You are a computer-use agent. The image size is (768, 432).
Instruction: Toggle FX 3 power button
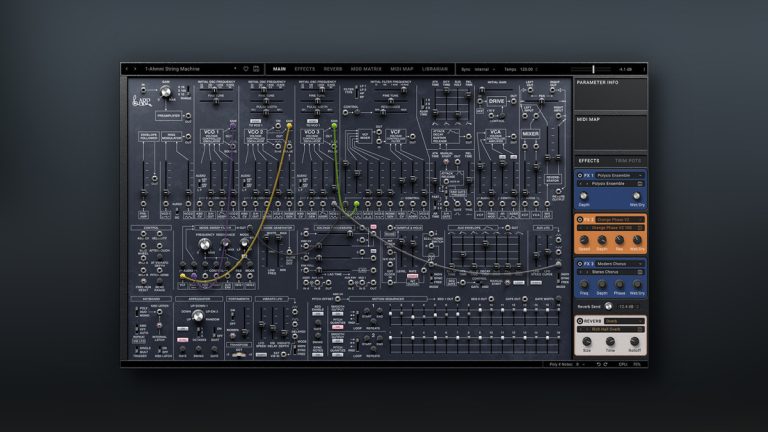pos(580,264)
